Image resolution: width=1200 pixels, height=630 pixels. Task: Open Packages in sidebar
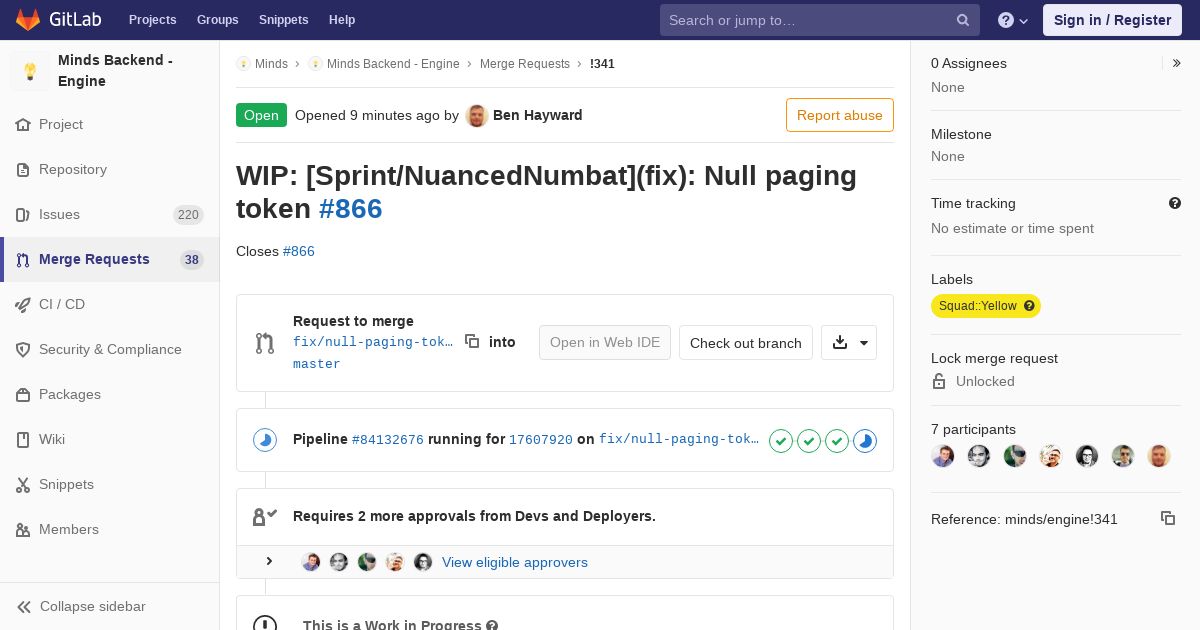109,394
